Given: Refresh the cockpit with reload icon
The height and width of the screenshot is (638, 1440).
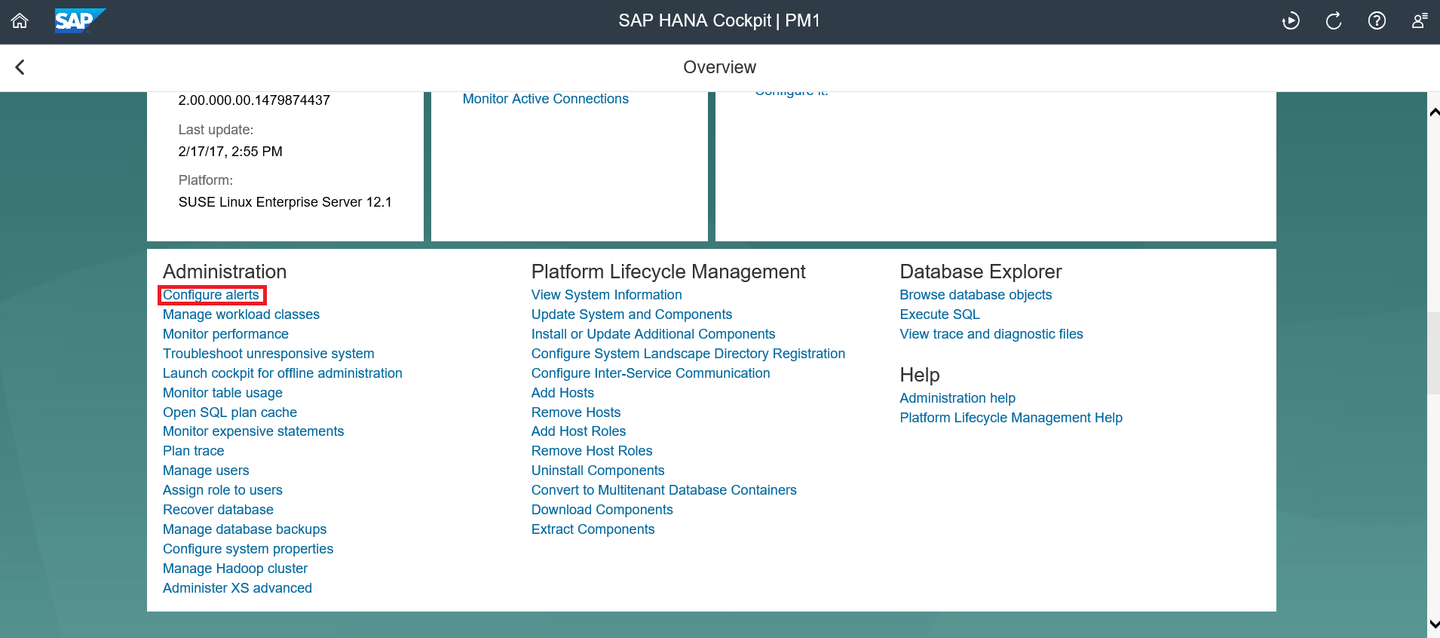Looking at the screenshot, I should 1334,21.
